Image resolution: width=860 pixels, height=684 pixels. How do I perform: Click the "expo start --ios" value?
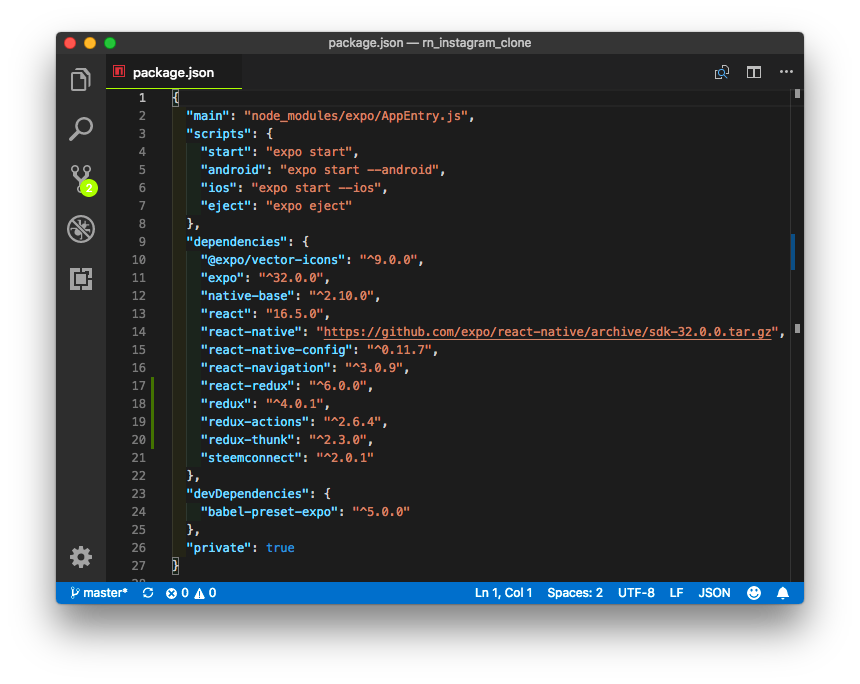(x=316, y=188)
